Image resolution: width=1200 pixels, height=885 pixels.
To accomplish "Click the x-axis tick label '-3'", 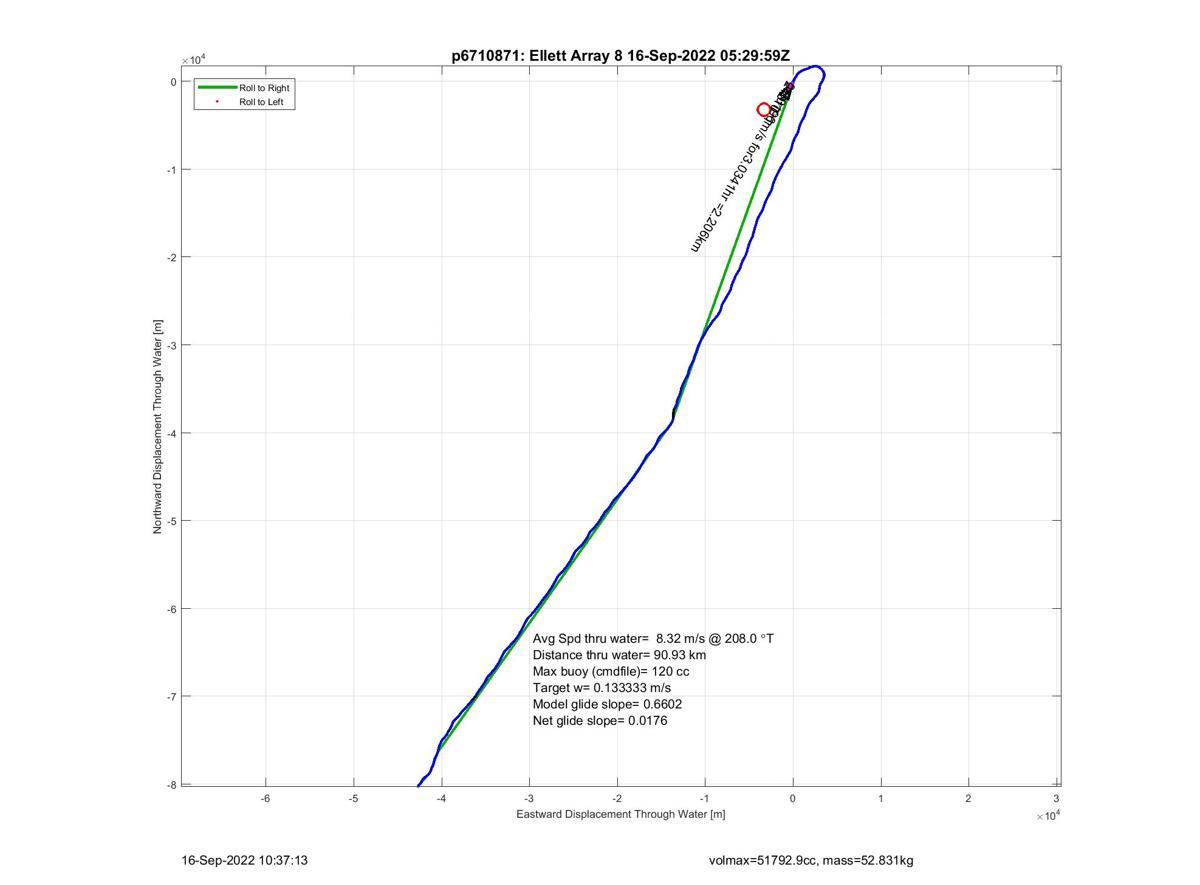I will pos(529,798).
